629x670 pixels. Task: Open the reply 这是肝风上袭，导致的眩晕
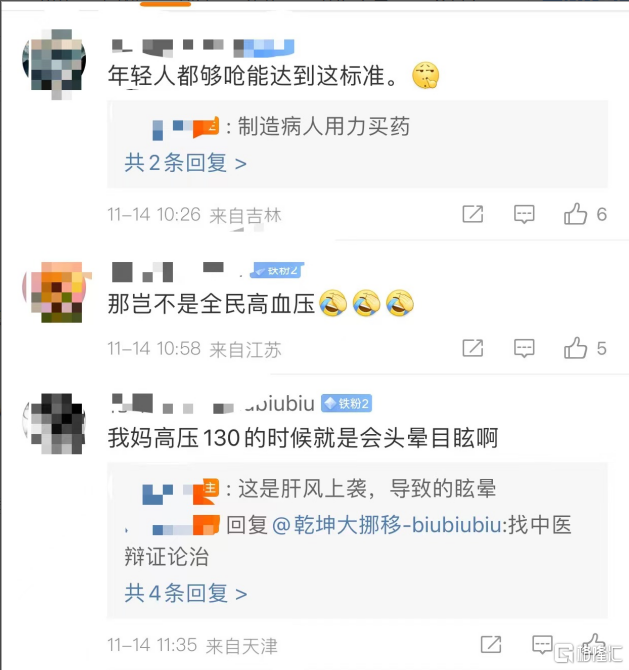367,488
